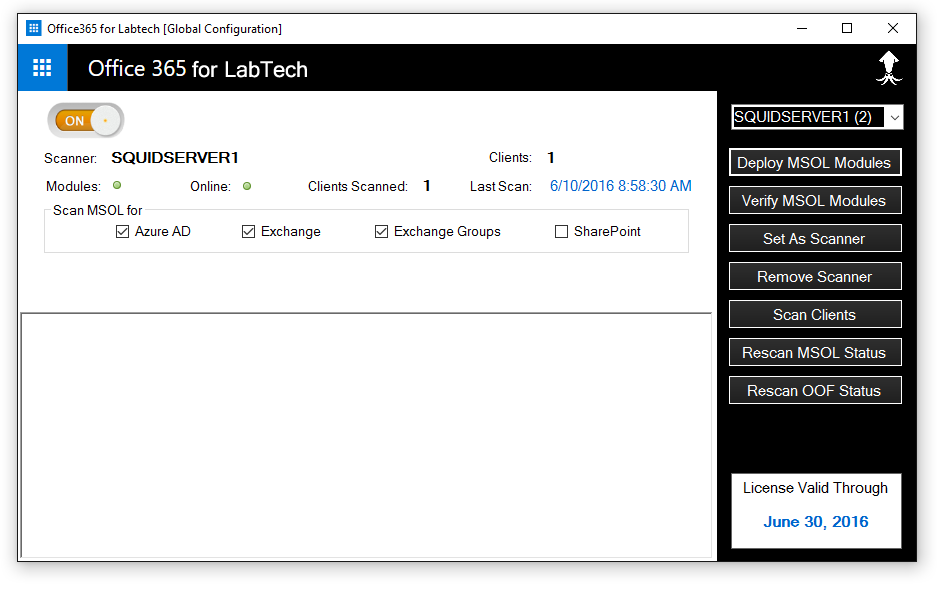The width and height of the screenshot is (937, 591).
Task: Switch the ON toggle off
Action: [x=85, y=120]
